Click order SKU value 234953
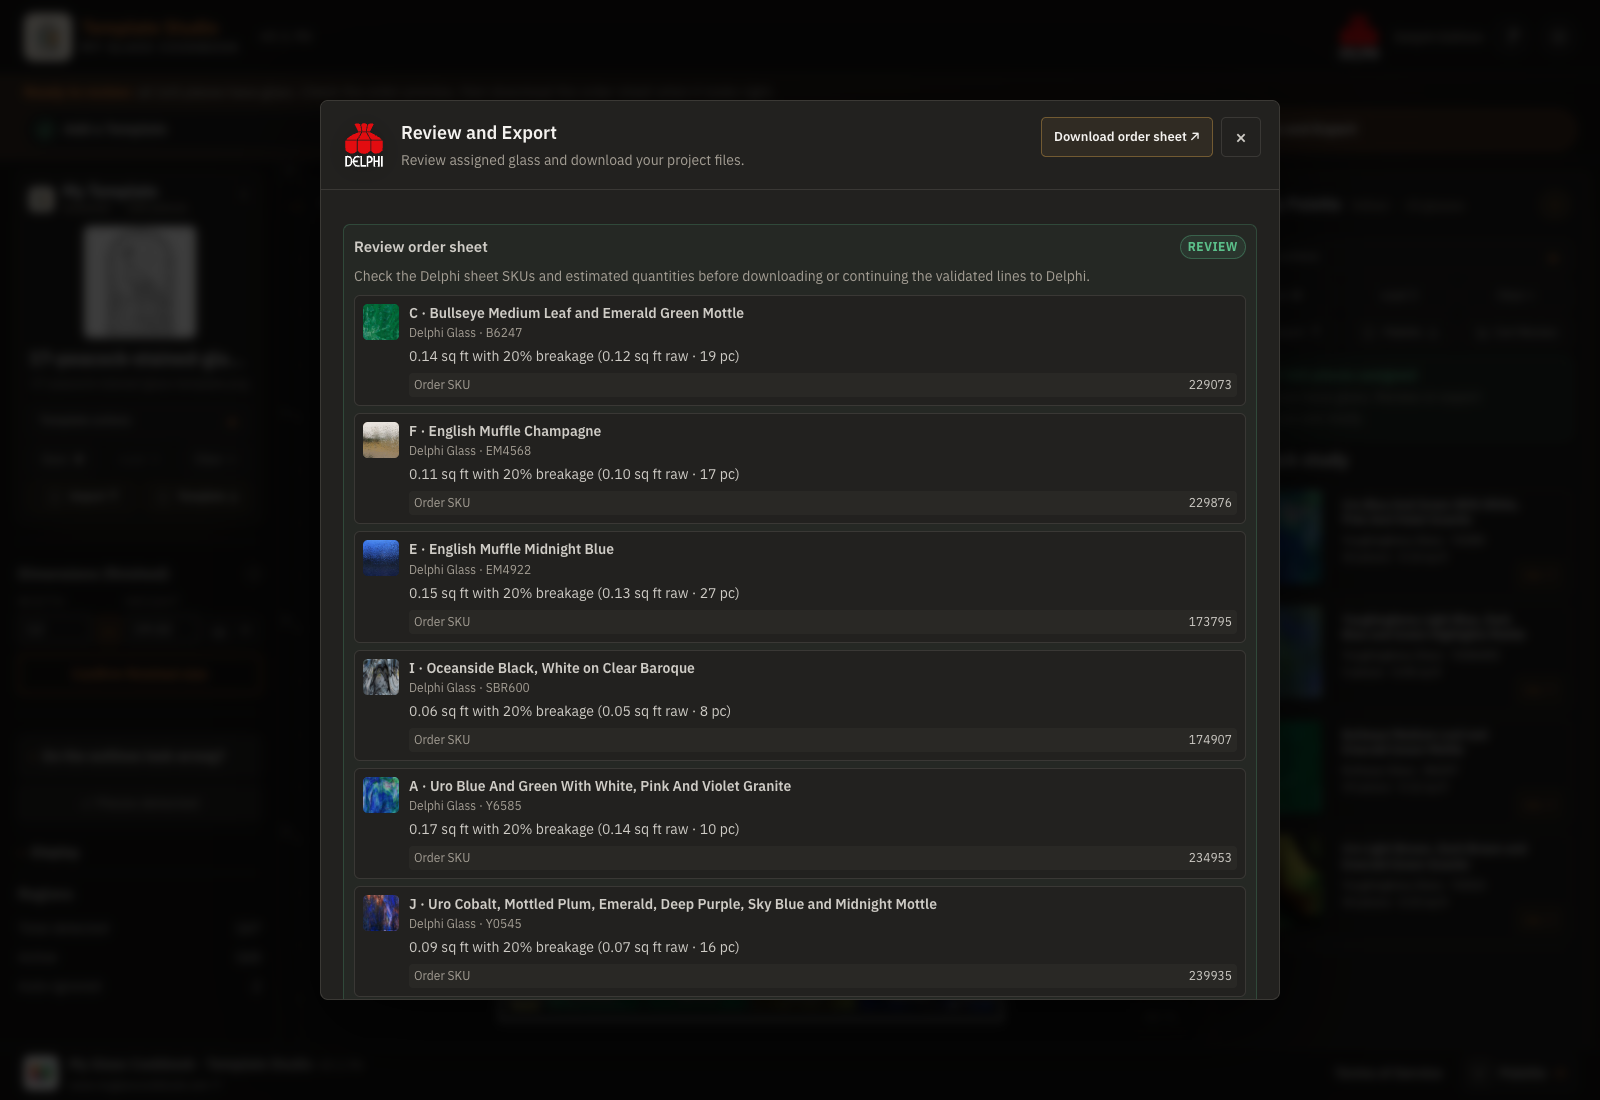Image resolution: width=1600 pixels, height=1100 pixels. click(x=1210, y=858)
